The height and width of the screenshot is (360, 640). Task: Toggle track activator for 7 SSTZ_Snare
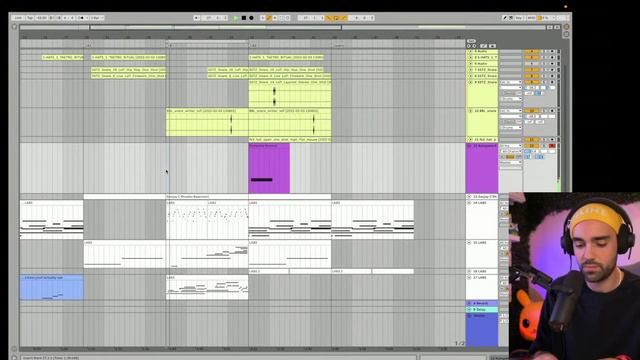(x=531, y=70)
